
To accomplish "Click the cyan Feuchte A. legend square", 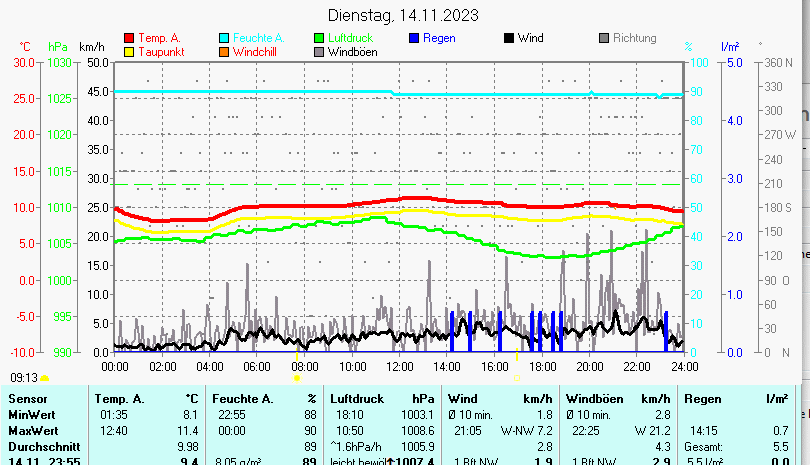I will tap(224, 38).
